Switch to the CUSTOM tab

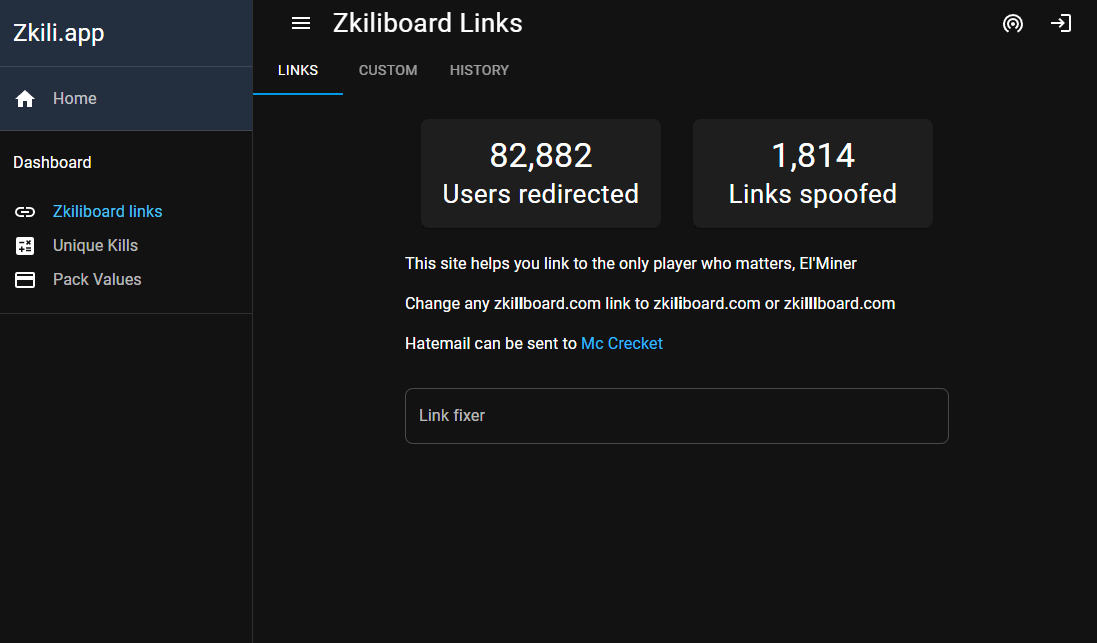(388, 70)
